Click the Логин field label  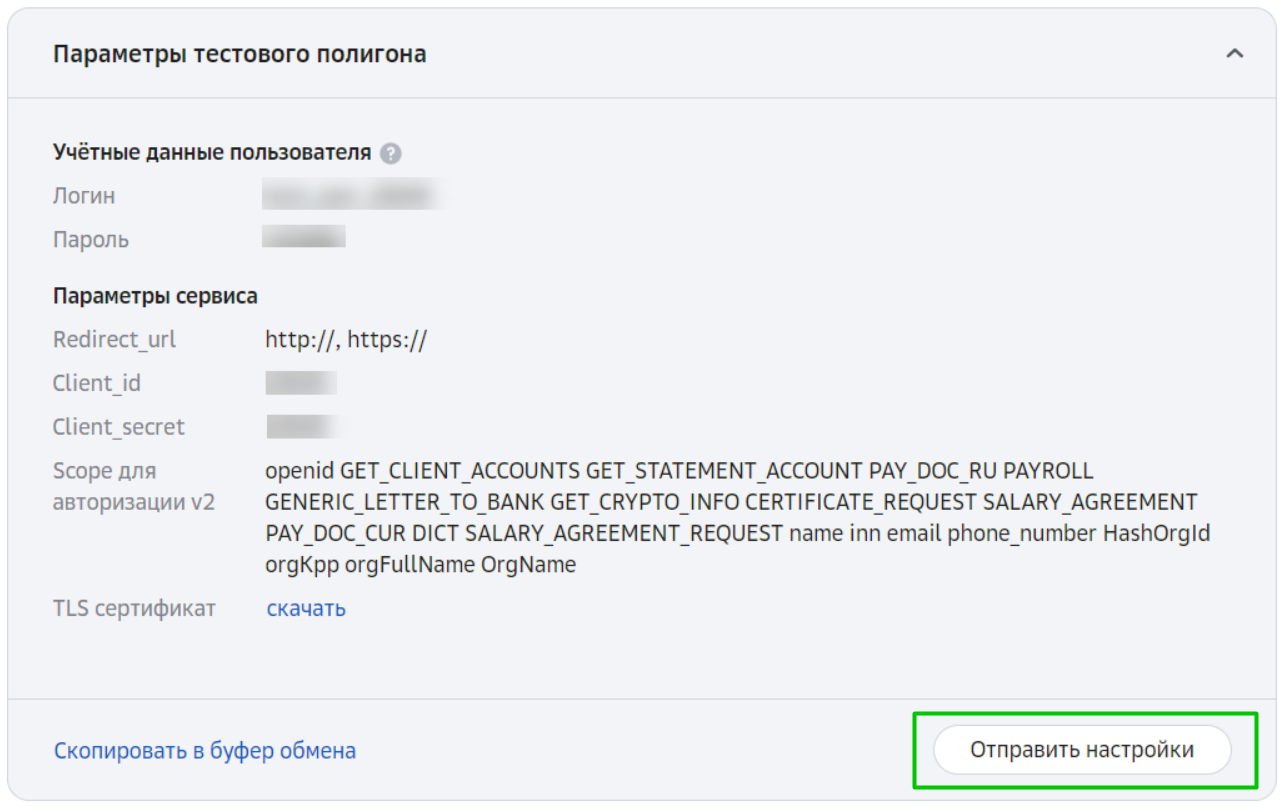click(84, 196)
